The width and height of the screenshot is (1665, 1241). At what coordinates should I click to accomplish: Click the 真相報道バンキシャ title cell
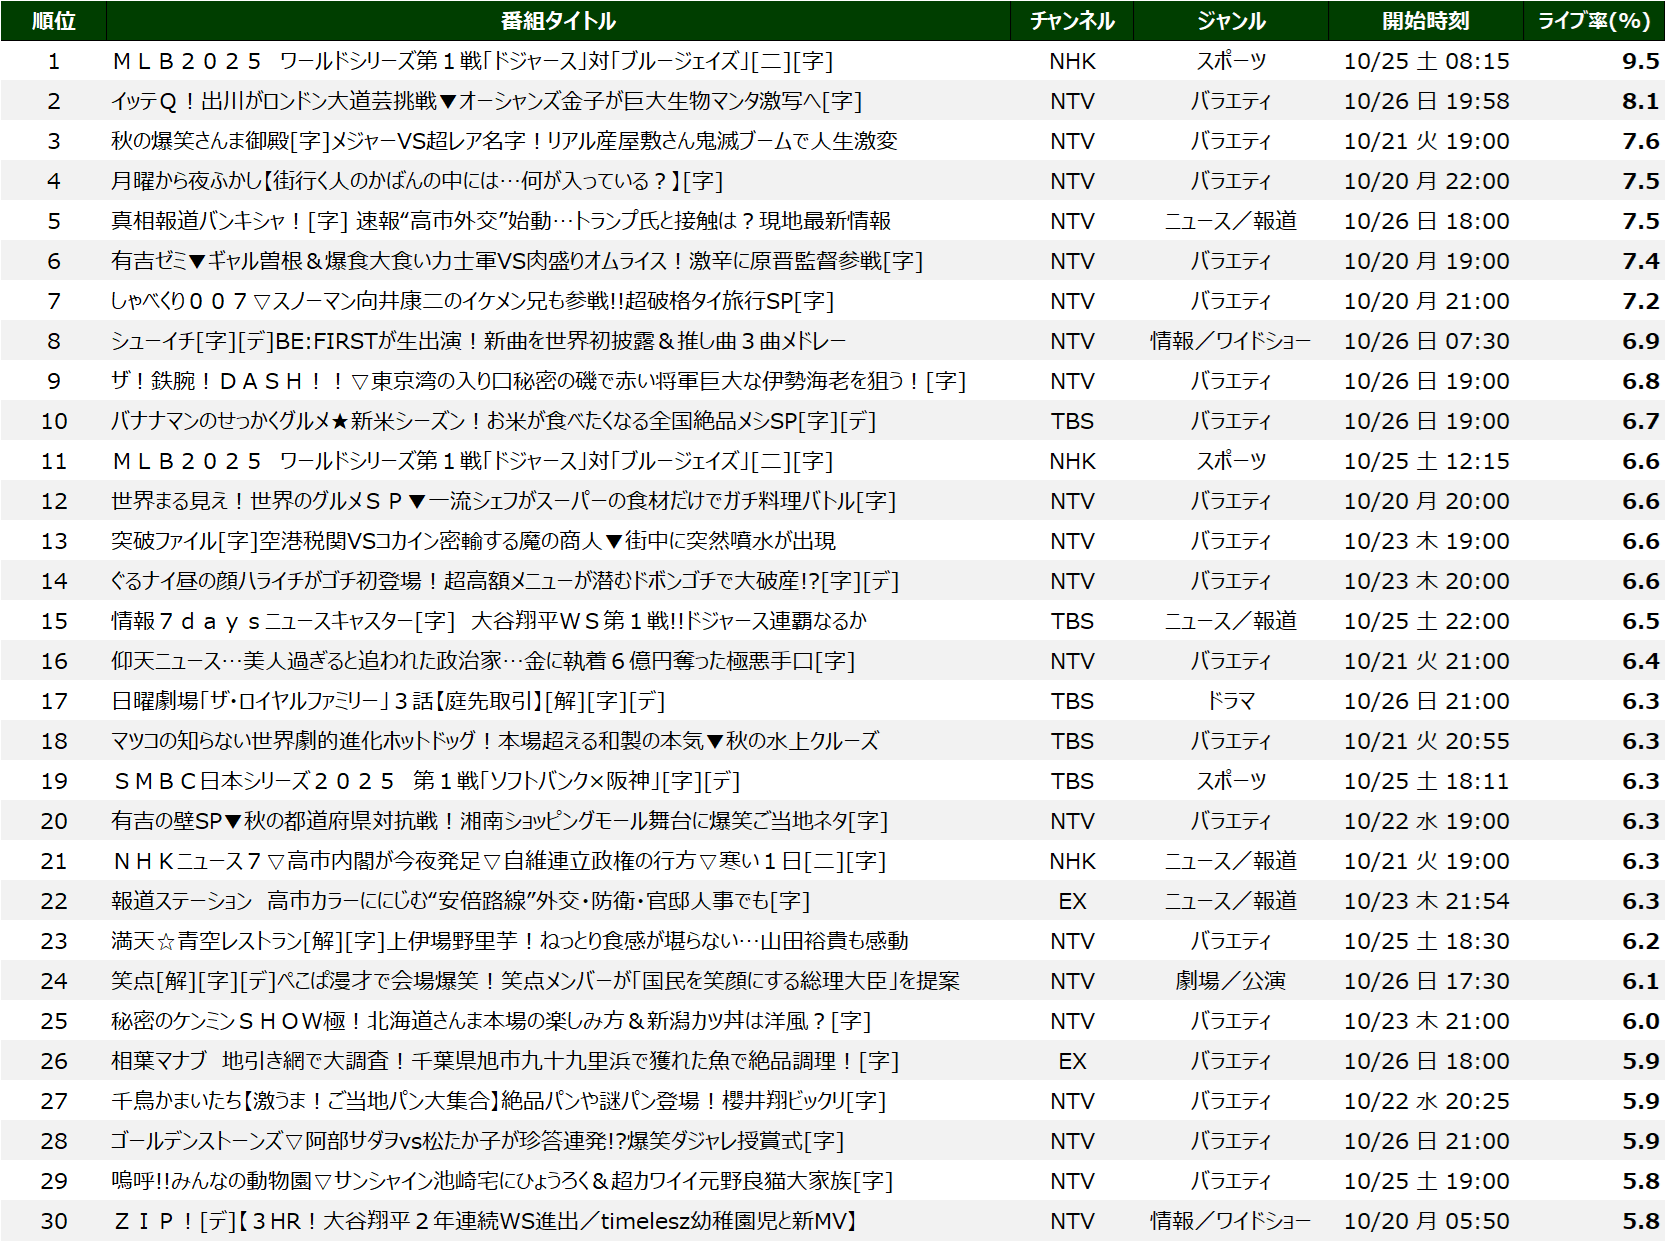(501, 221)
